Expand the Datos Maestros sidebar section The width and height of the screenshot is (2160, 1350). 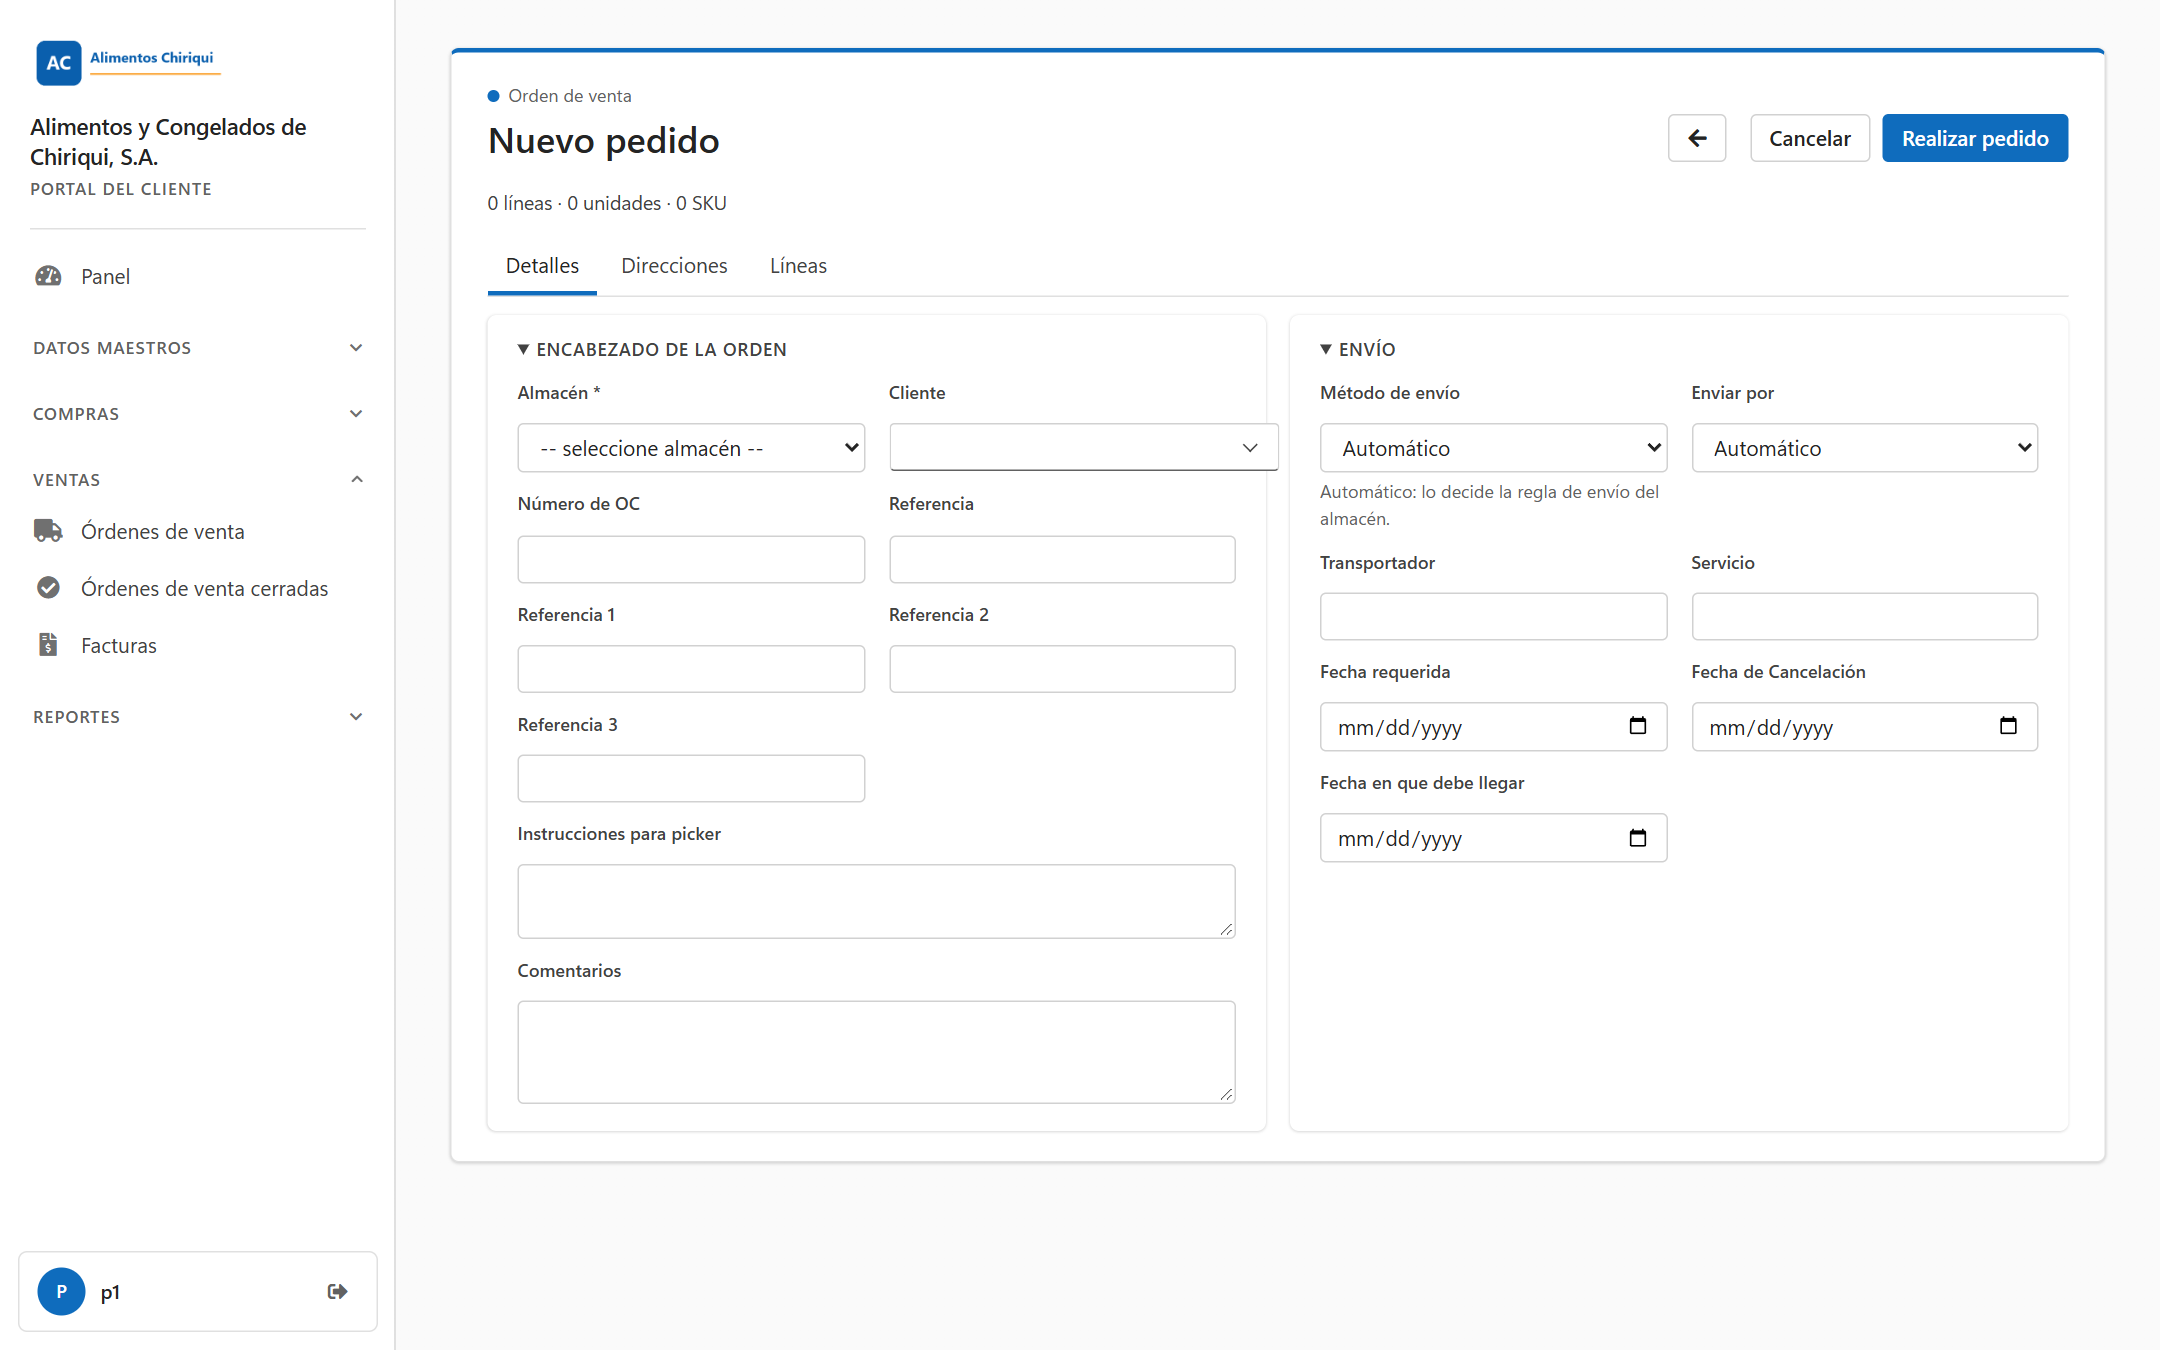pyautogui.click(x=198, y=348)
